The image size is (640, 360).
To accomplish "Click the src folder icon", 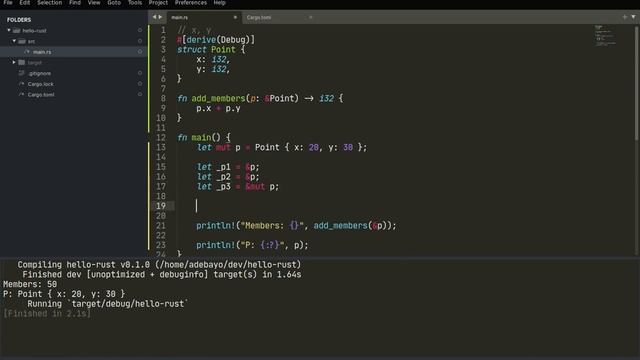I will (22, 41).
